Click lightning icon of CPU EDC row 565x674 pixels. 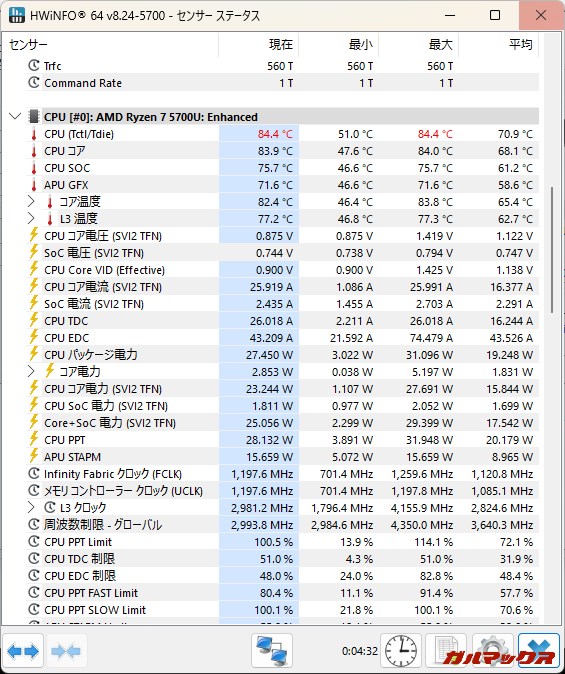coord(34,338)
